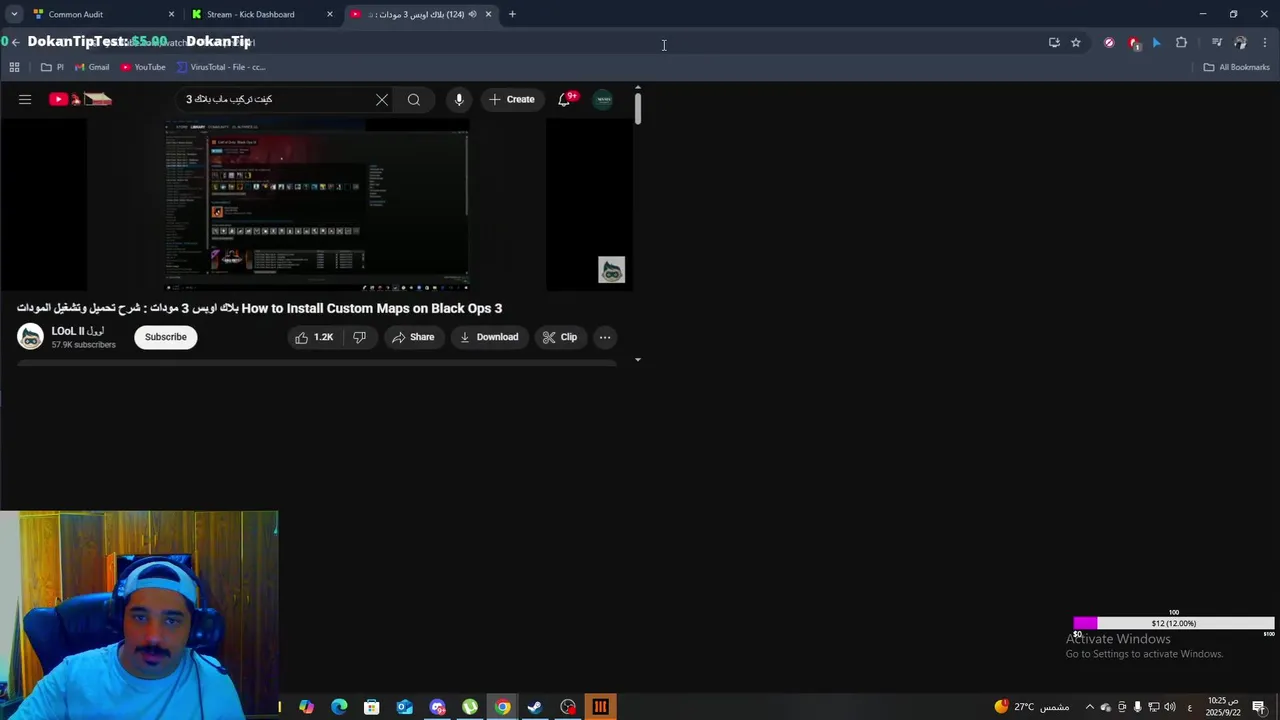Open uTorrent in the taskbar
Screen dimensions: 1280x720
tap(470, 707)
